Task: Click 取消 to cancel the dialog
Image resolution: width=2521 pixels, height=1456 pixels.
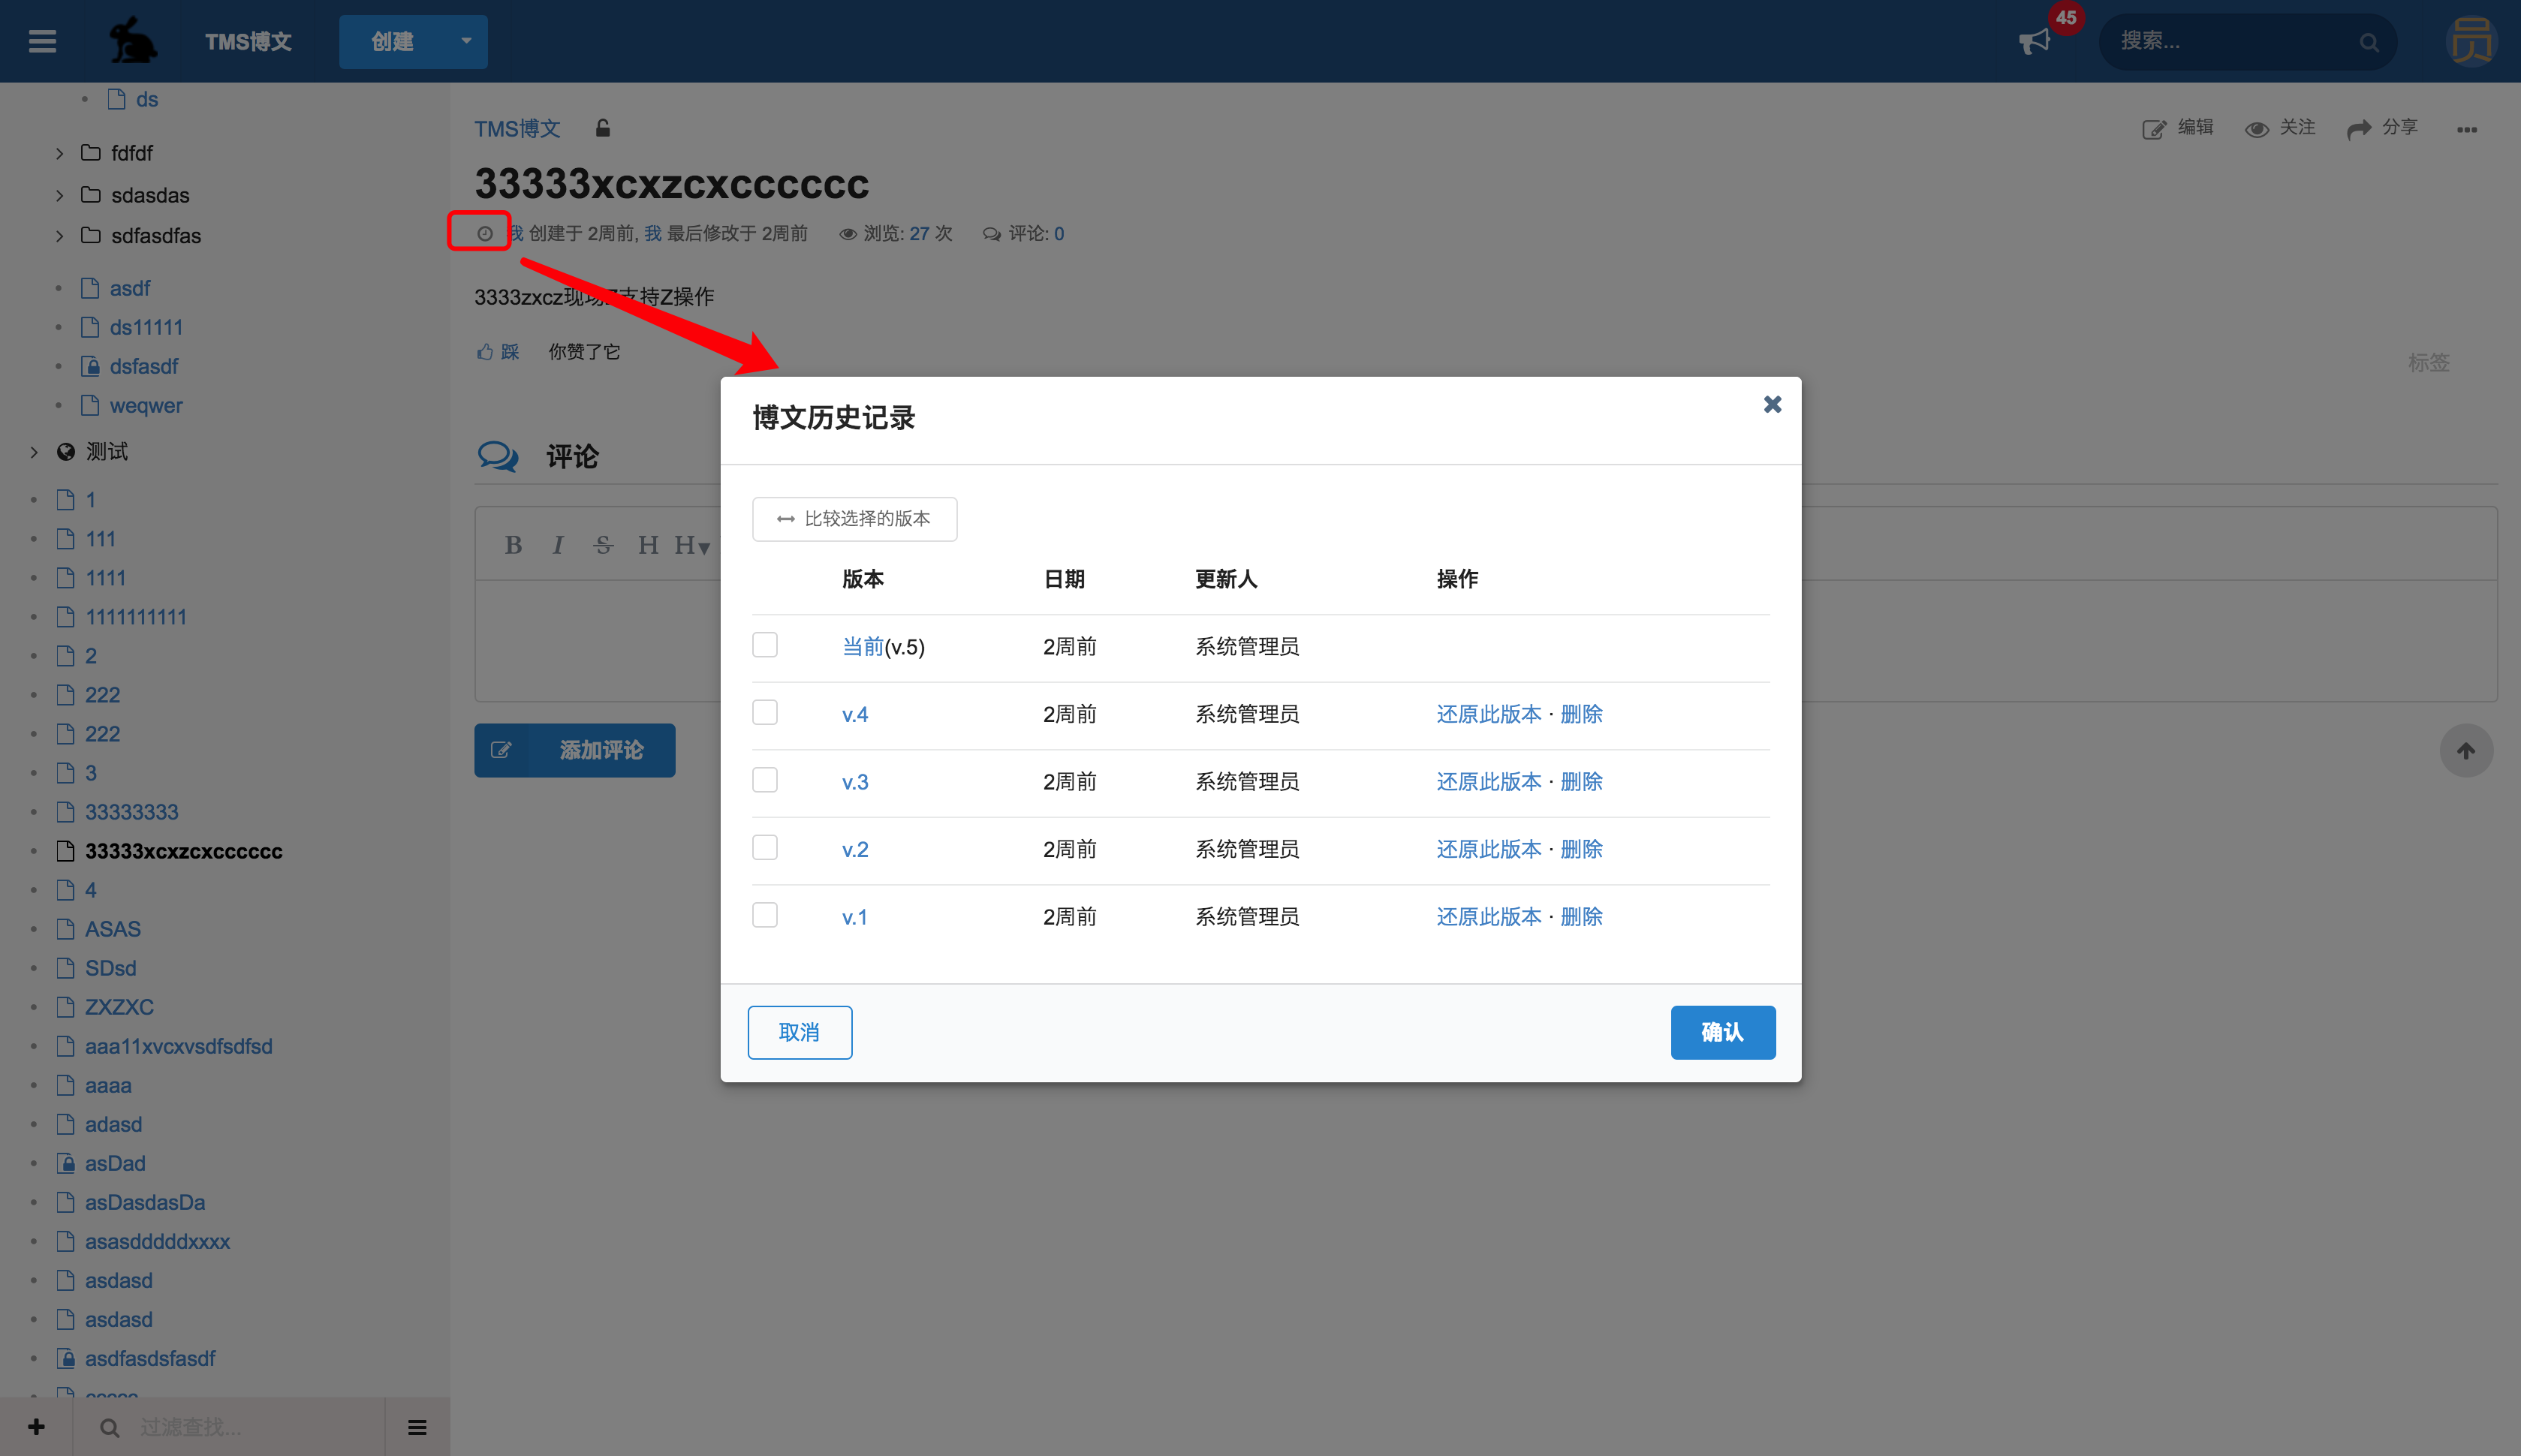Action: coord(800,1032)
